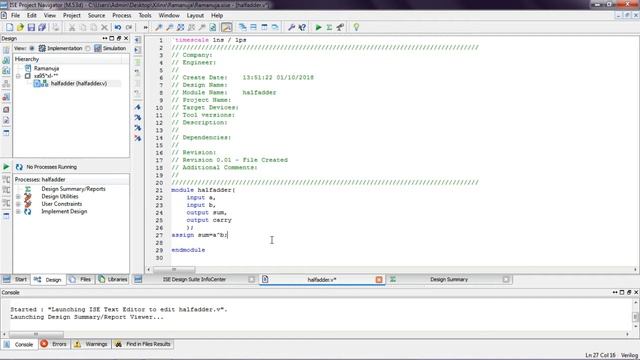Click the topmost blue arrow icon on the editor strip

pyautogui.click(x=138, y=107)
